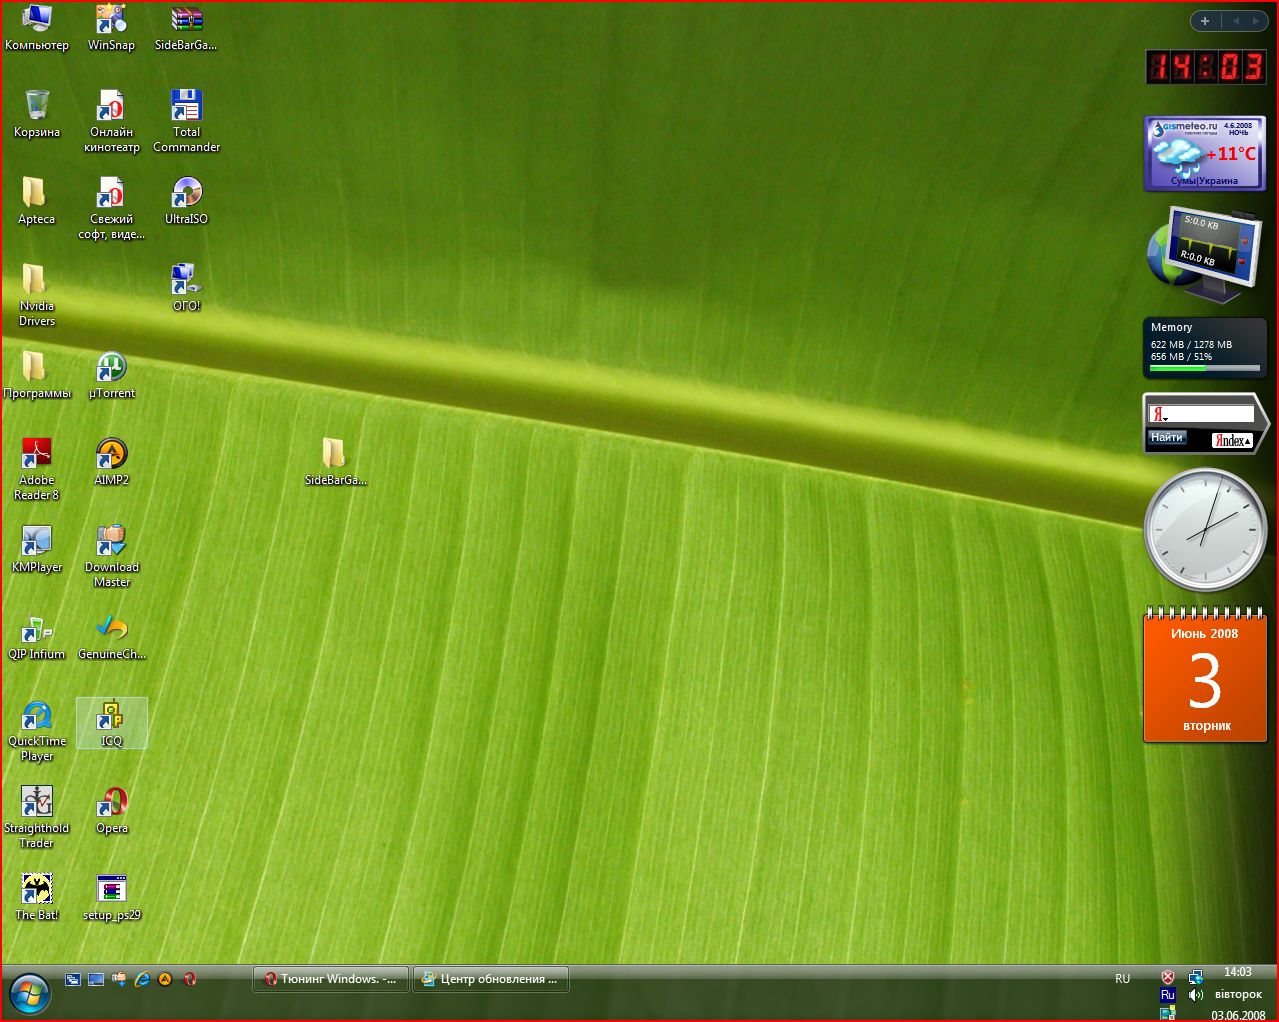
Task: Open Total Commander shortcut
Action: (186, 107)
